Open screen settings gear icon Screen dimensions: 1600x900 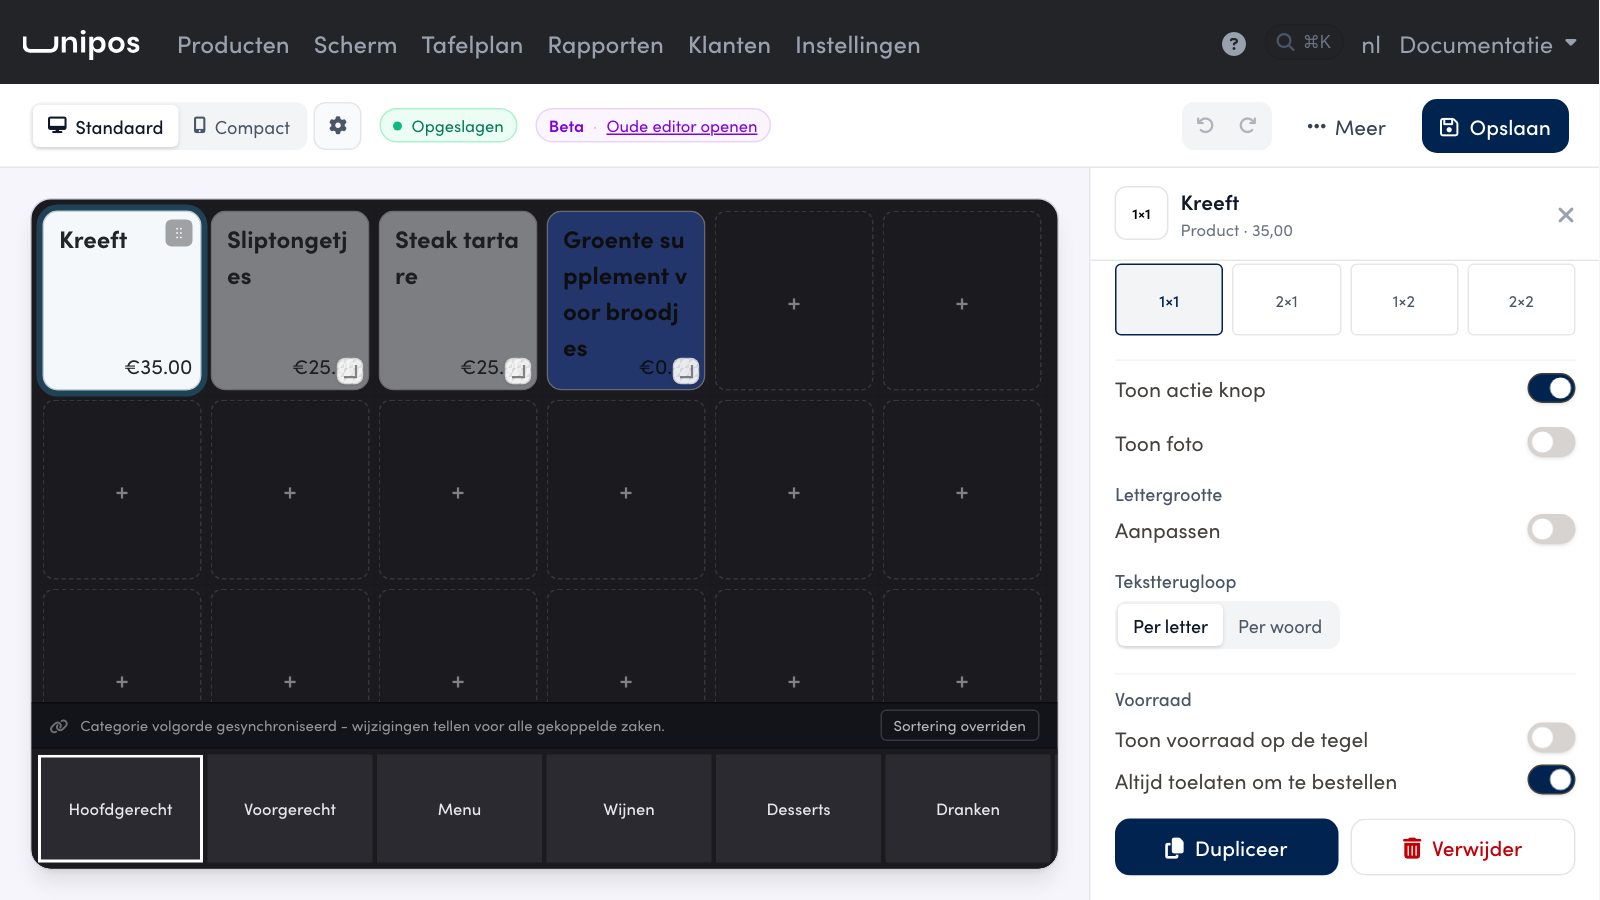click(x=338, y=126)
